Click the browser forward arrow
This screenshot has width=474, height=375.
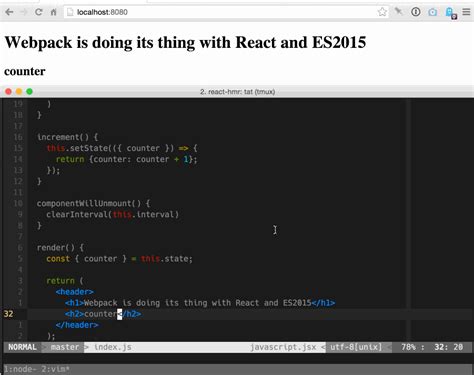24,12
